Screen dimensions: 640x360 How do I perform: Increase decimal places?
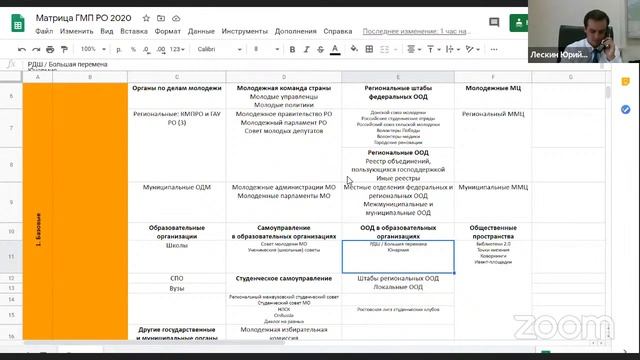point(161,49)
